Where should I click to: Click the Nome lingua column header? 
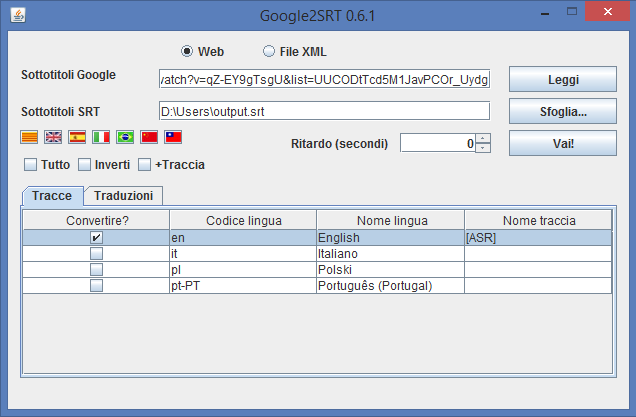(391, 220)
